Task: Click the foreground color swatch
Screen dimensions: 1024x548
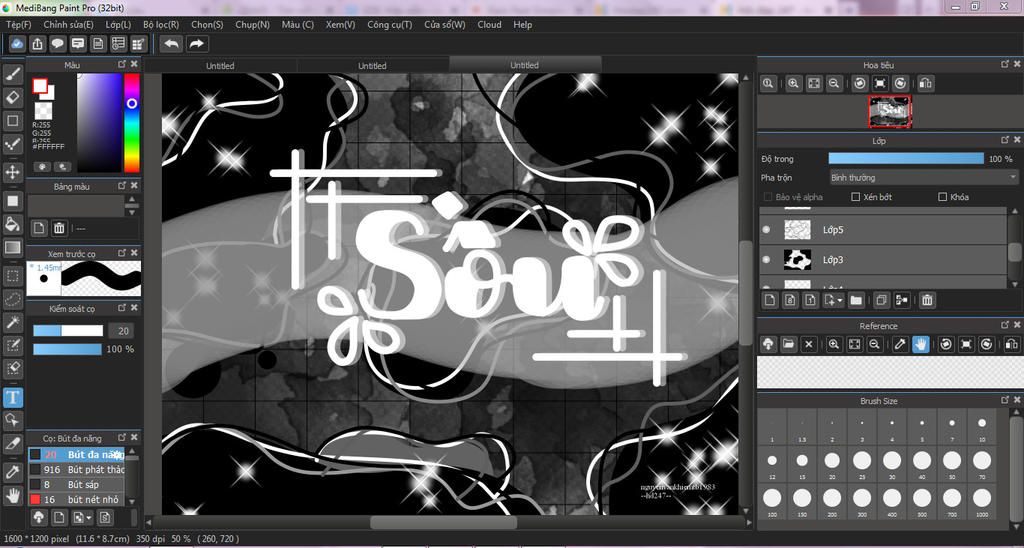Action: tap(40, 86)
